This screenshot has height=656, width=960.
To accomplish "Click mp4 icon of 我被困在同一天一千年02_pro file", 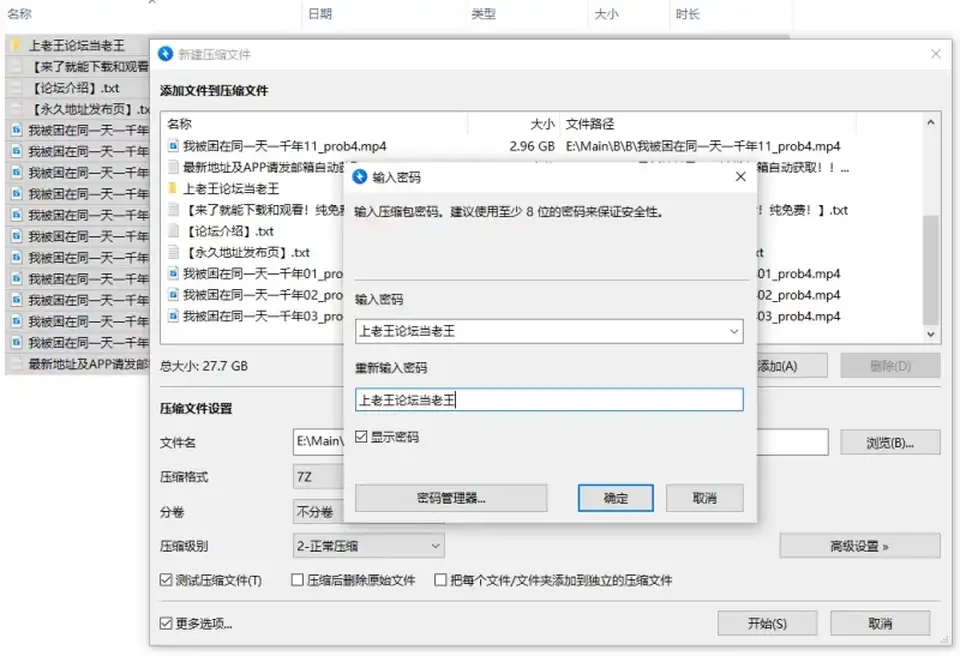I will [173, 295].
